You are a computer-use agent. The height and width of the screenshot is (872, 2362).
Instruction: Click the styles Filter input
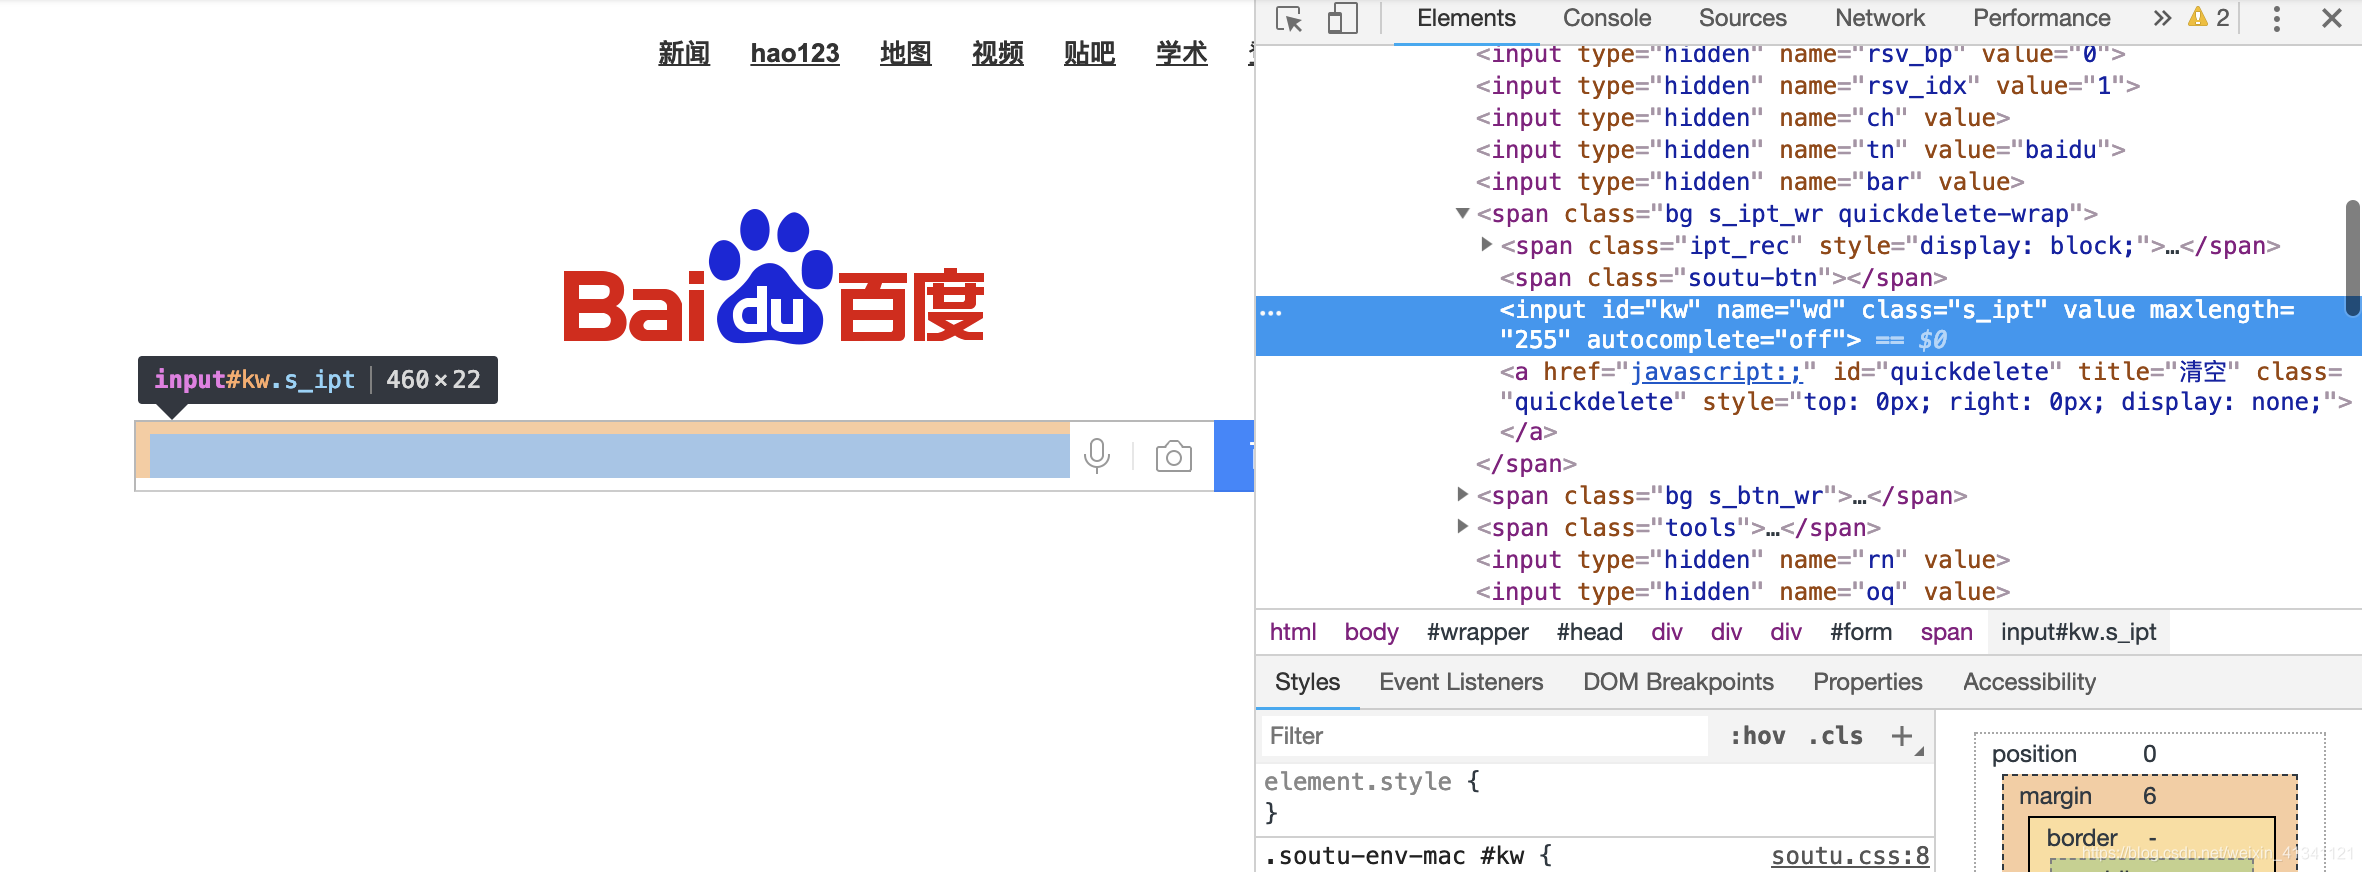click(x=1485, y=736)
